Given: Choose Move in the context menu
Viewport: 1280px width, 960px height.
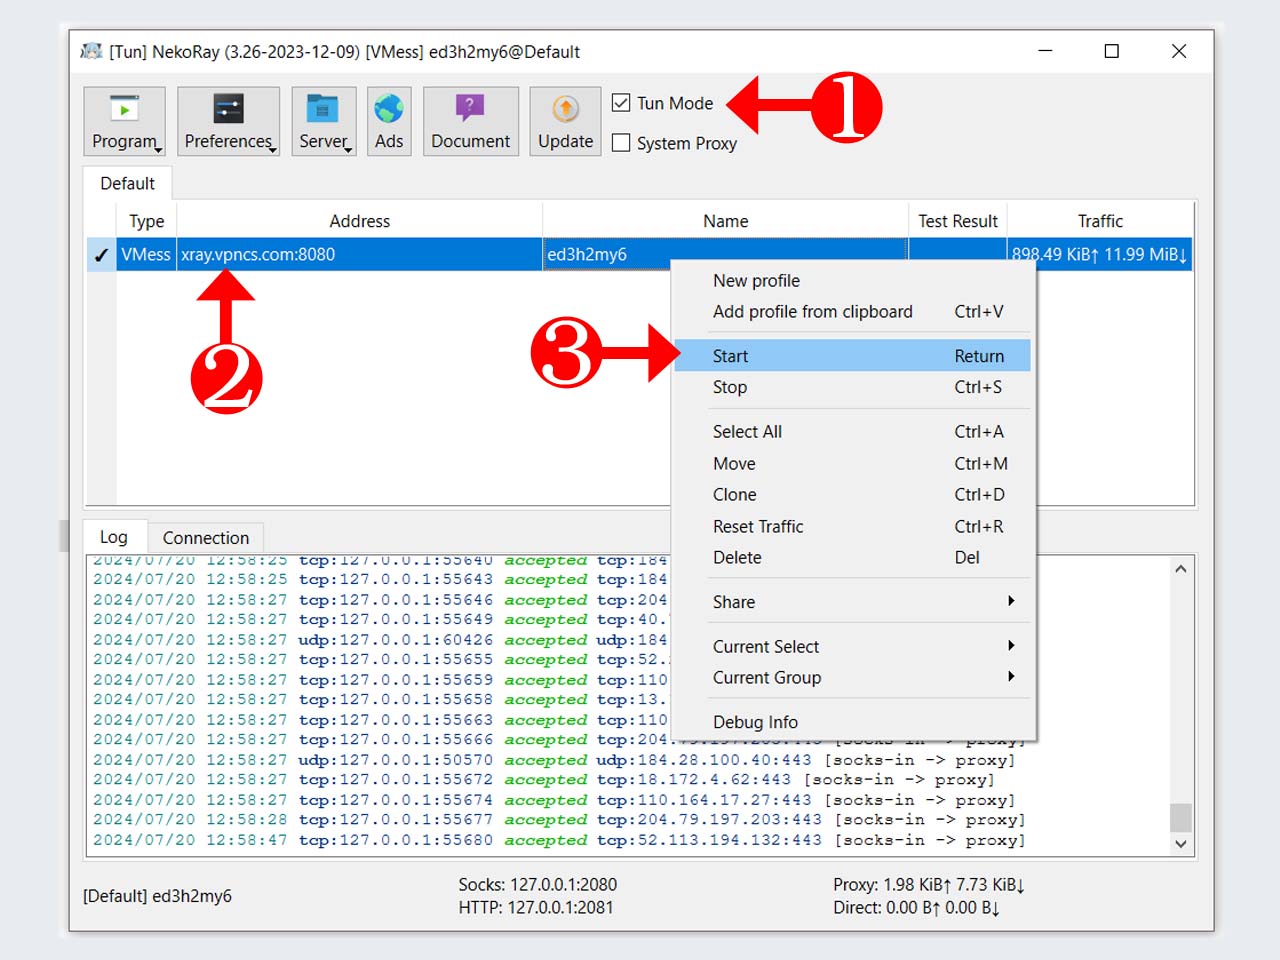Looking at the screenshot, I should 853,464.
